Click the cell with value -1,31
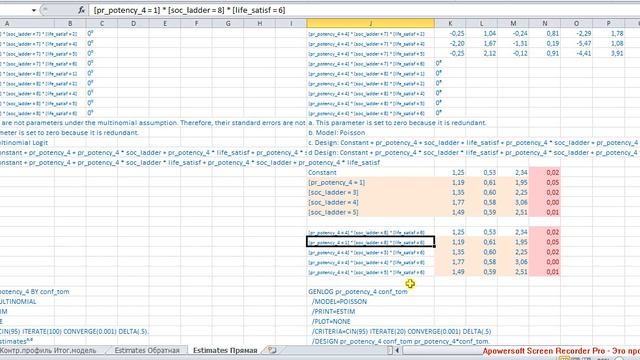Screen dimensions: 640x360 click(513, 43)
